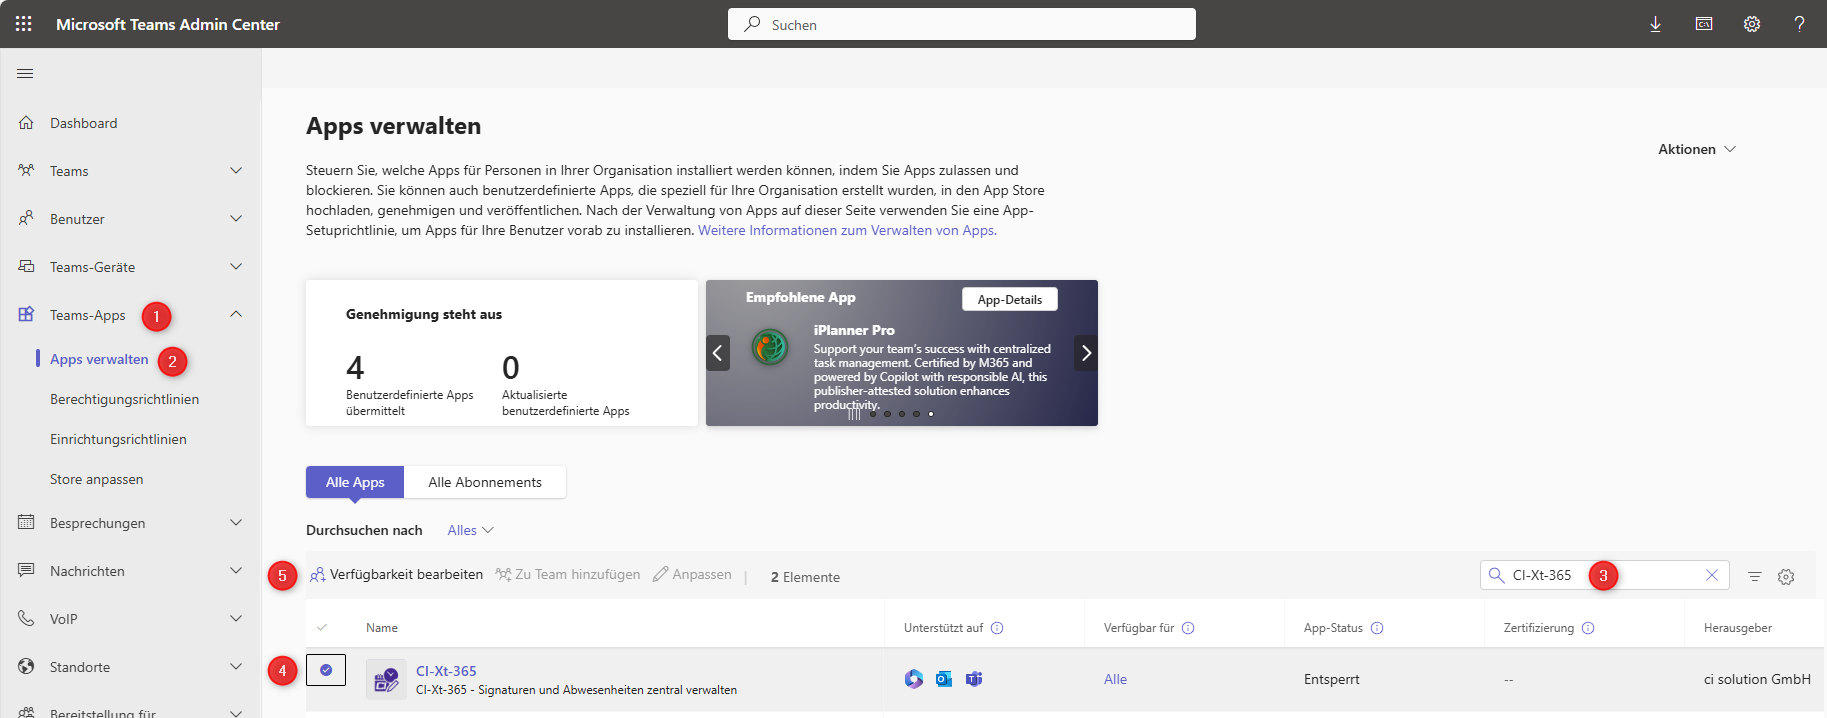Toggle select-all checkmark in table header
The width and height of the screenshot is (1827, 718).
[x=322, y=628]
